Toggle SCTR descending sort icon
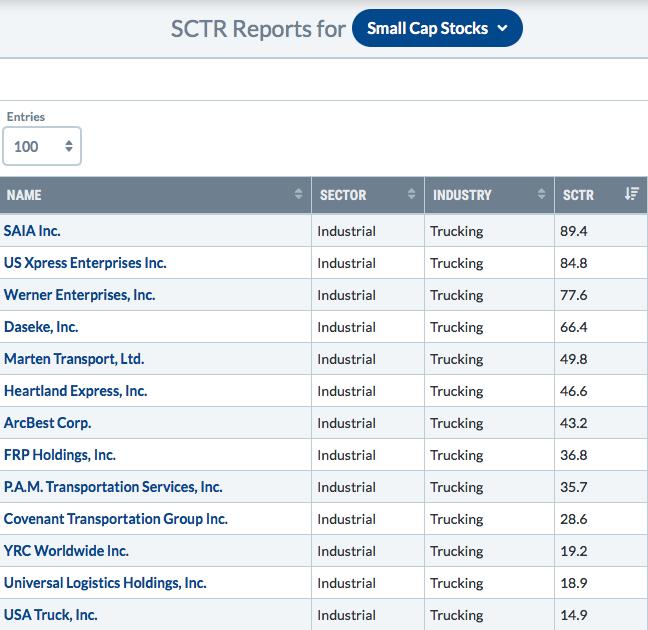 631,193
